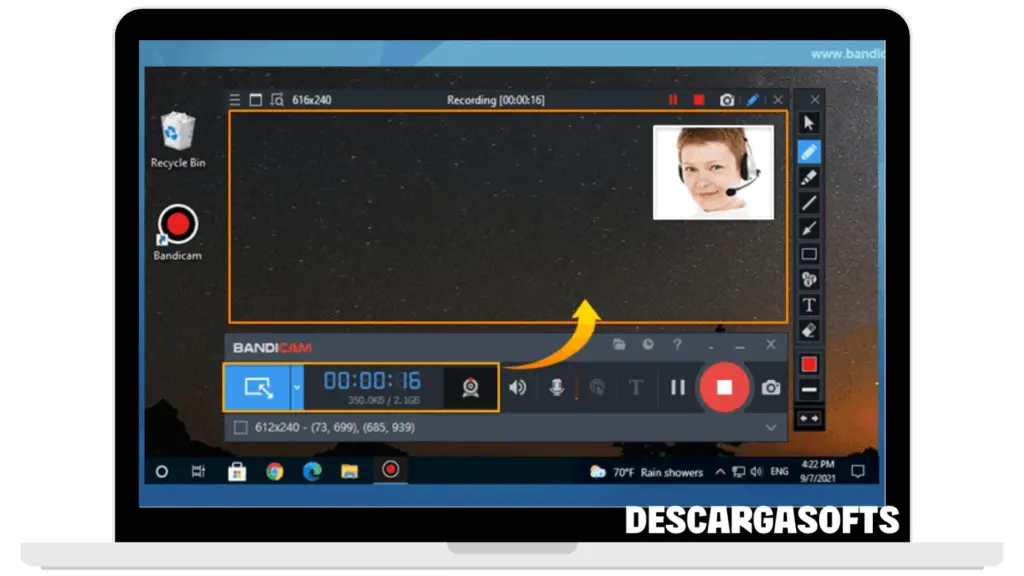Select the Text tool in drawing toolbar
Screen dimensions: 1024x576
pyautogui.click(x=809, y=305)
